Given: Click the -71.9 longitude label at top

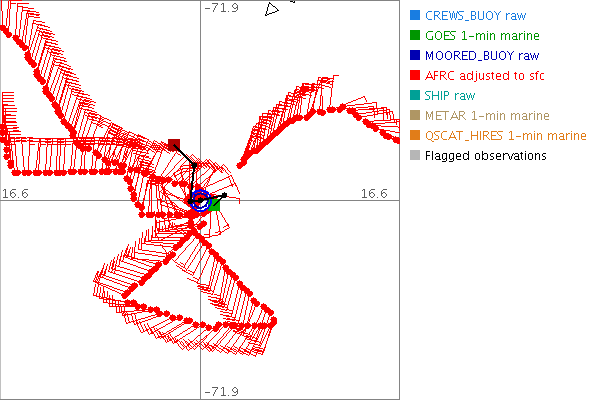Looking at the screenshot, I should tap(221, 8).
